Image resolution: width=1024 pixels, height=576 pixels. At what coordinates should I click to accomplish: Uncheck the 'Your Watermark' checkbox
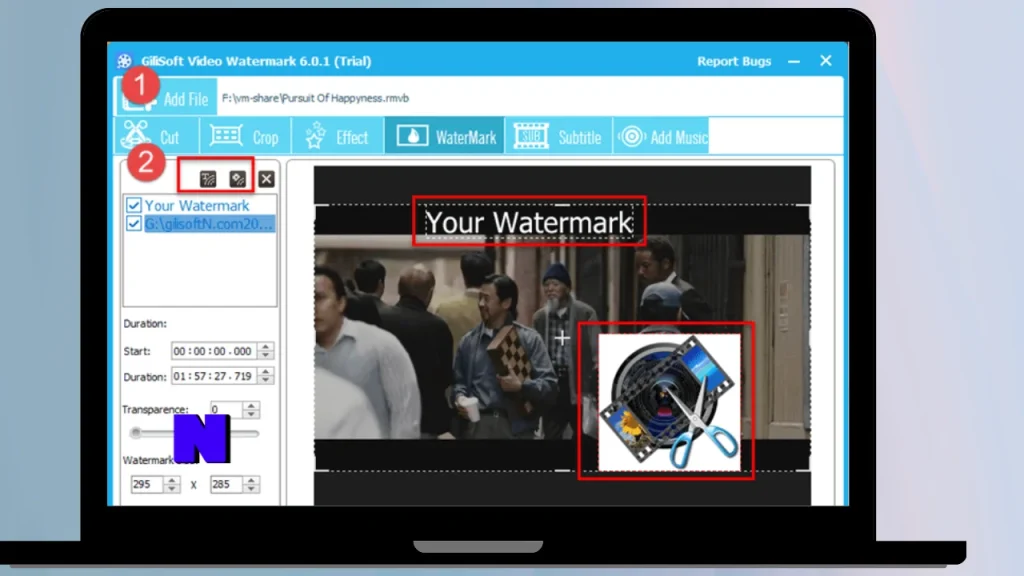(133, 205)
